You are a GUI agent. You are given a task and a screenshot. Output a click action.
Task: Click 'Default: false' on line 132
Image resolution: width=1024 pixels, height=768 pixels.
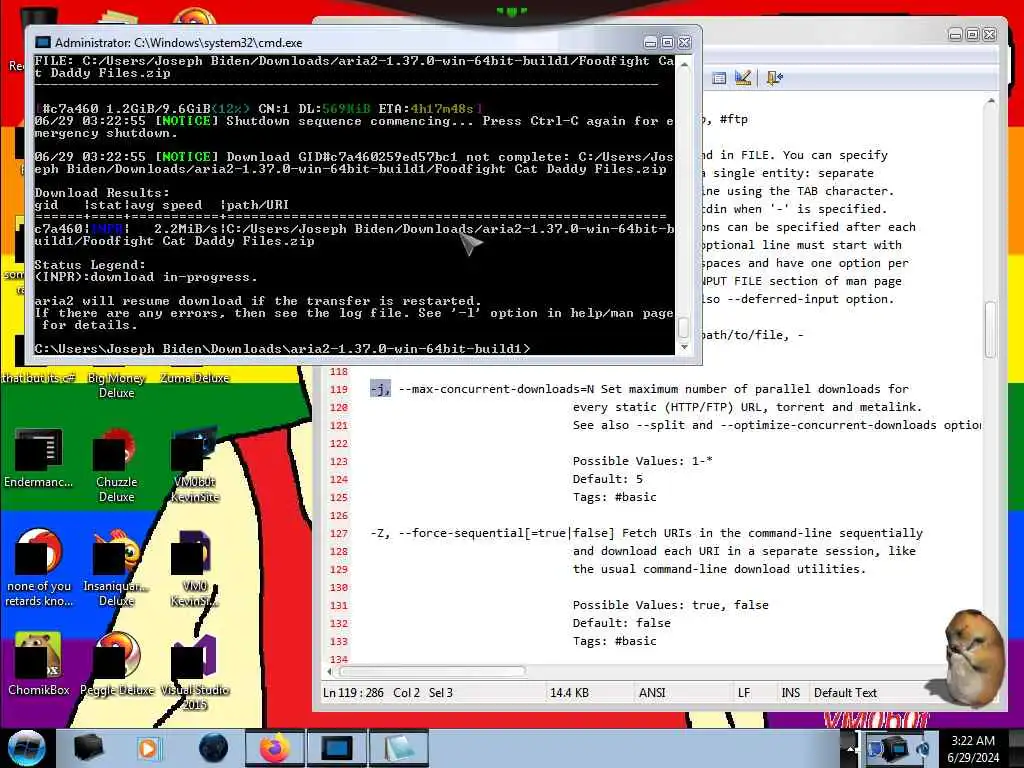[x=622, y=623]
